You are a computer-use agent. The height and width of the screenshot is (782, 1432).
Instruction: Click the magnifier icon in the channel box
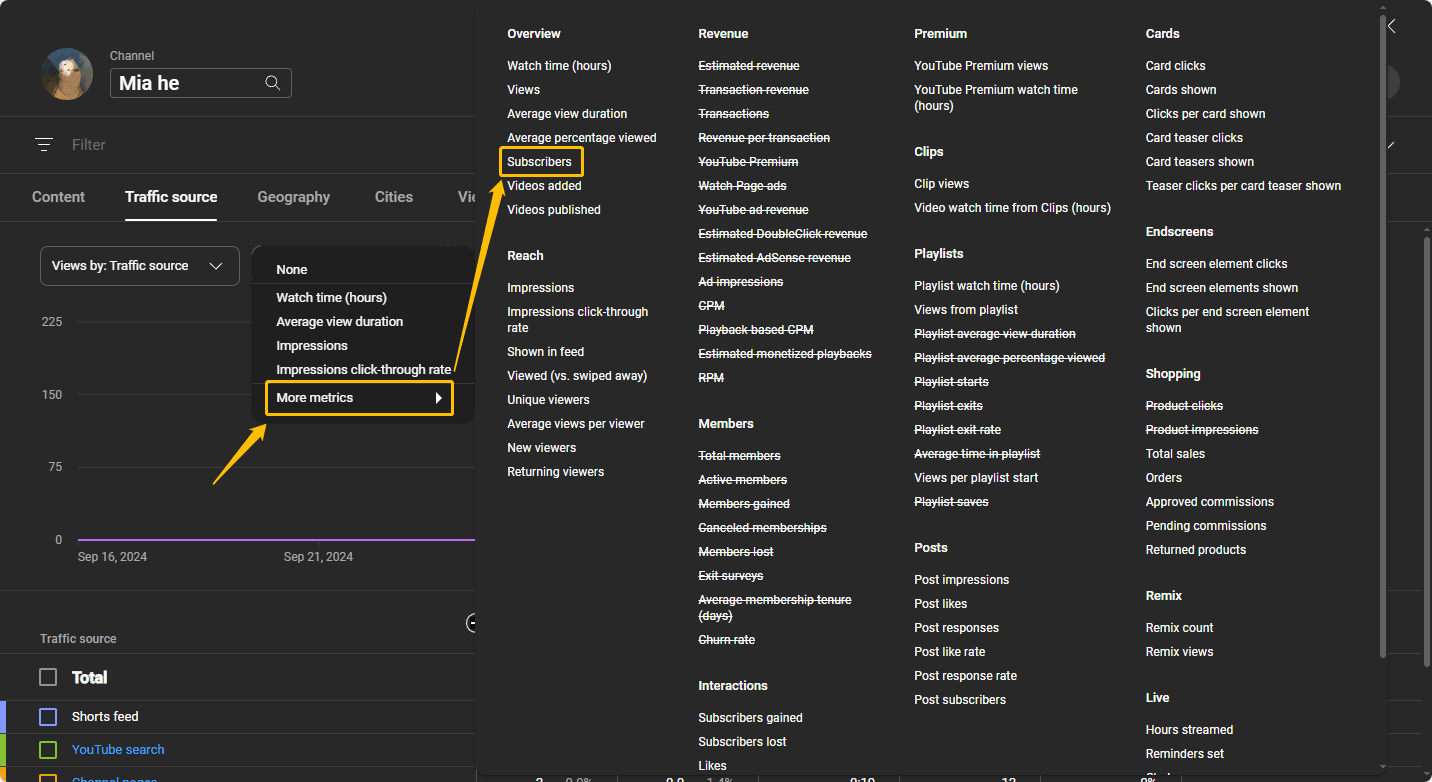pos(273,83)
